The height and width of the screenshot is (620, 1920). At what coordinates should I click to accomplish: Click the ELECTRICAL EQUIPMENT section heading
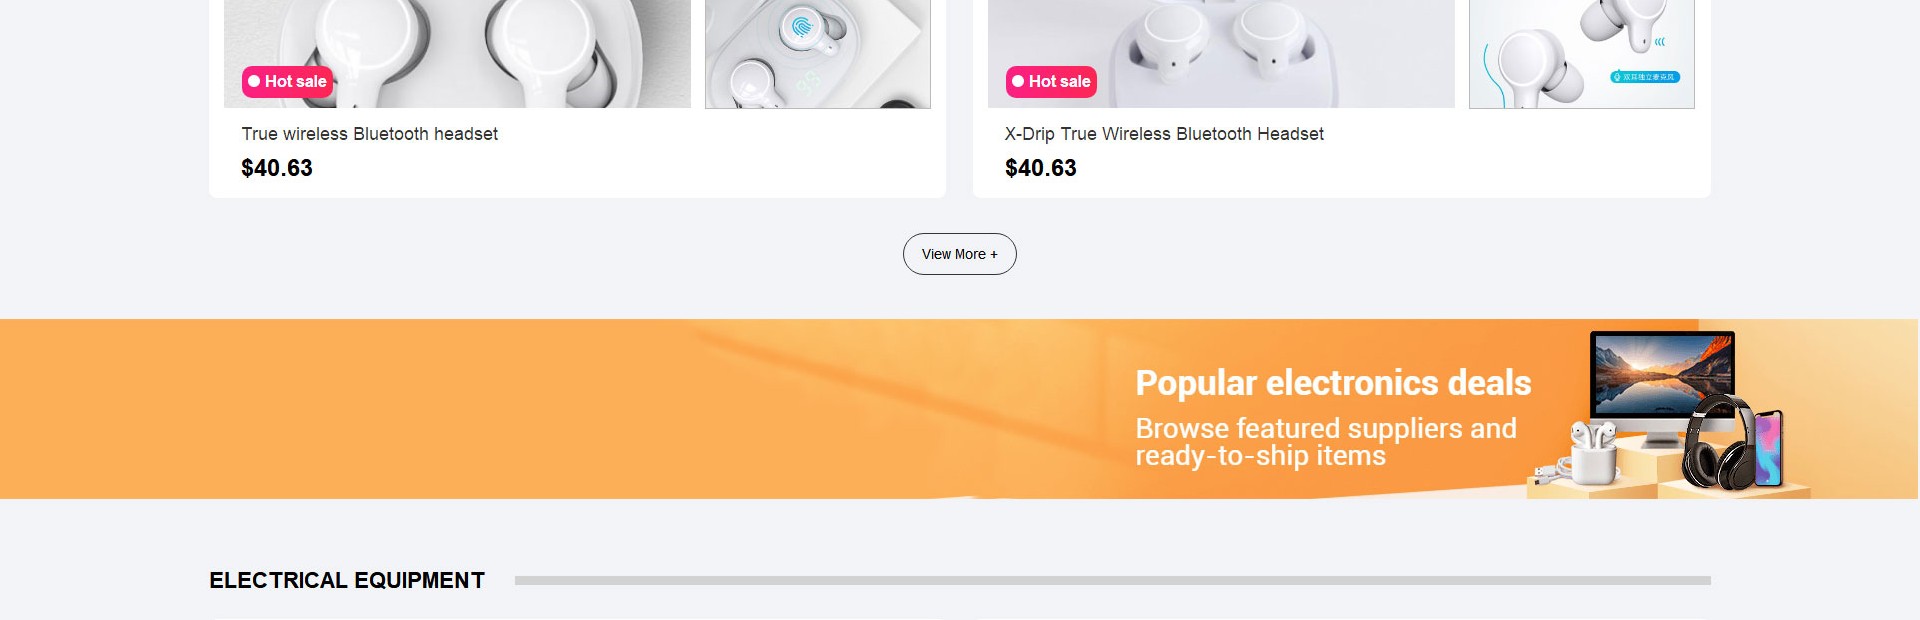[347, 581]
